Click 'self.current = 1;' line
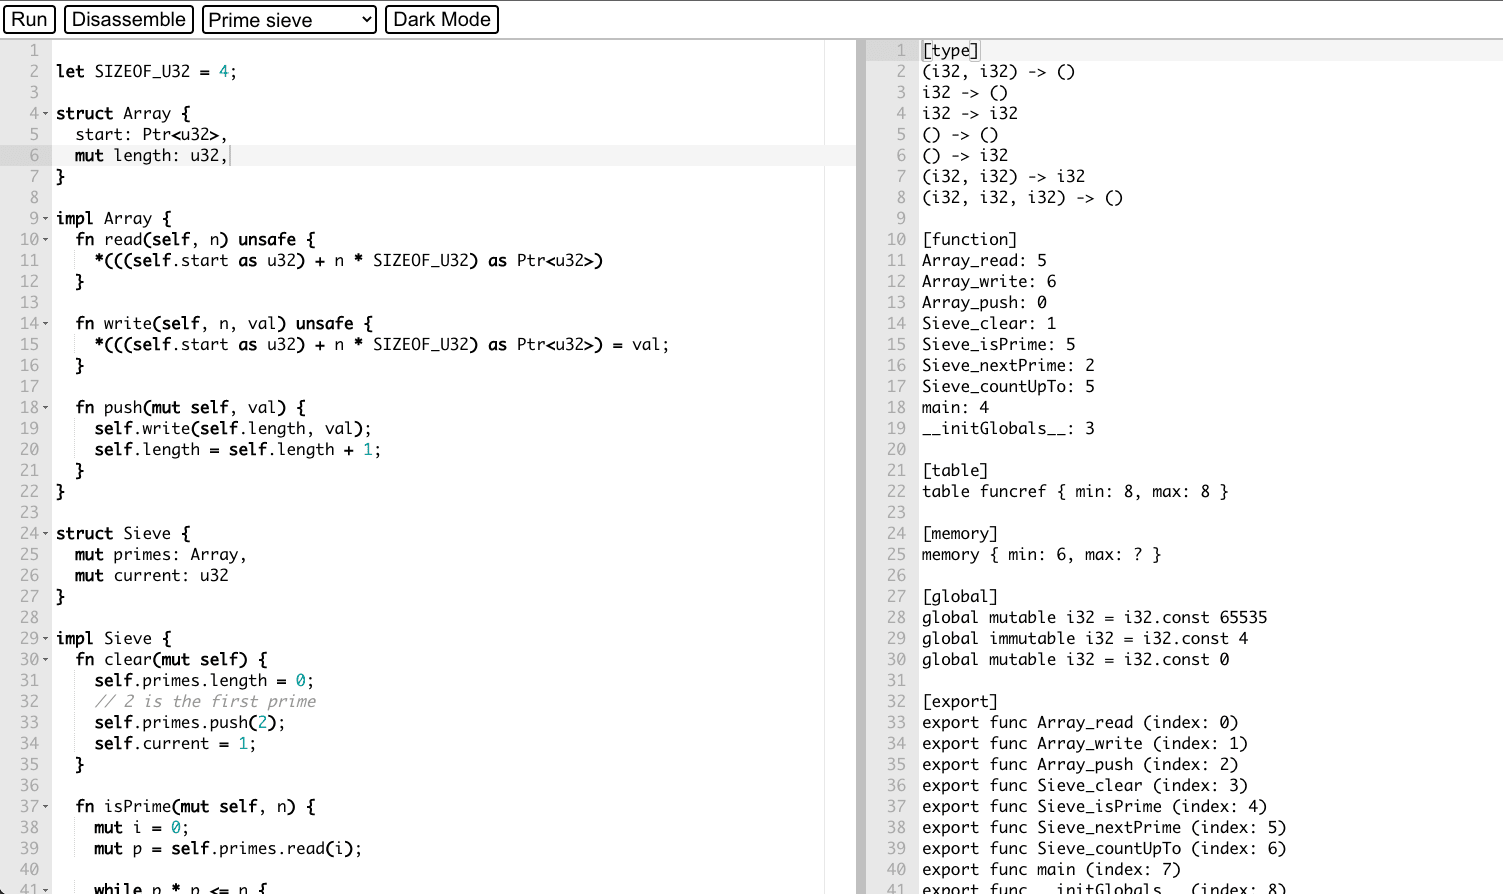This screenshot has width=1503, height=894. point(175,743)
